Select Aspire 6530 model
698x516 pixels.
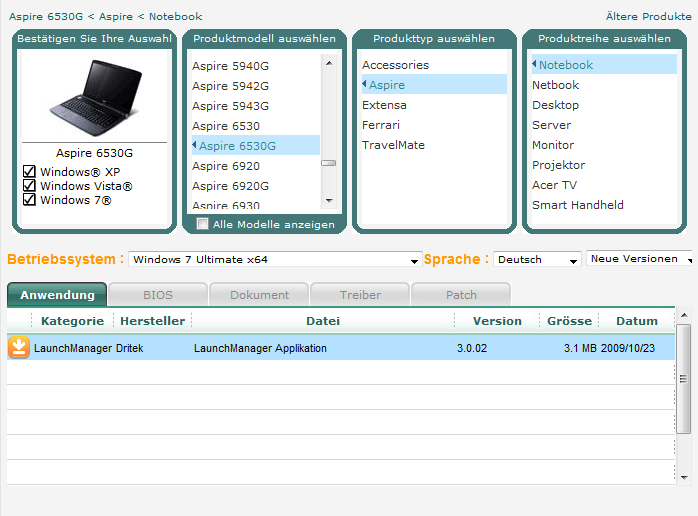click(226, 126)
